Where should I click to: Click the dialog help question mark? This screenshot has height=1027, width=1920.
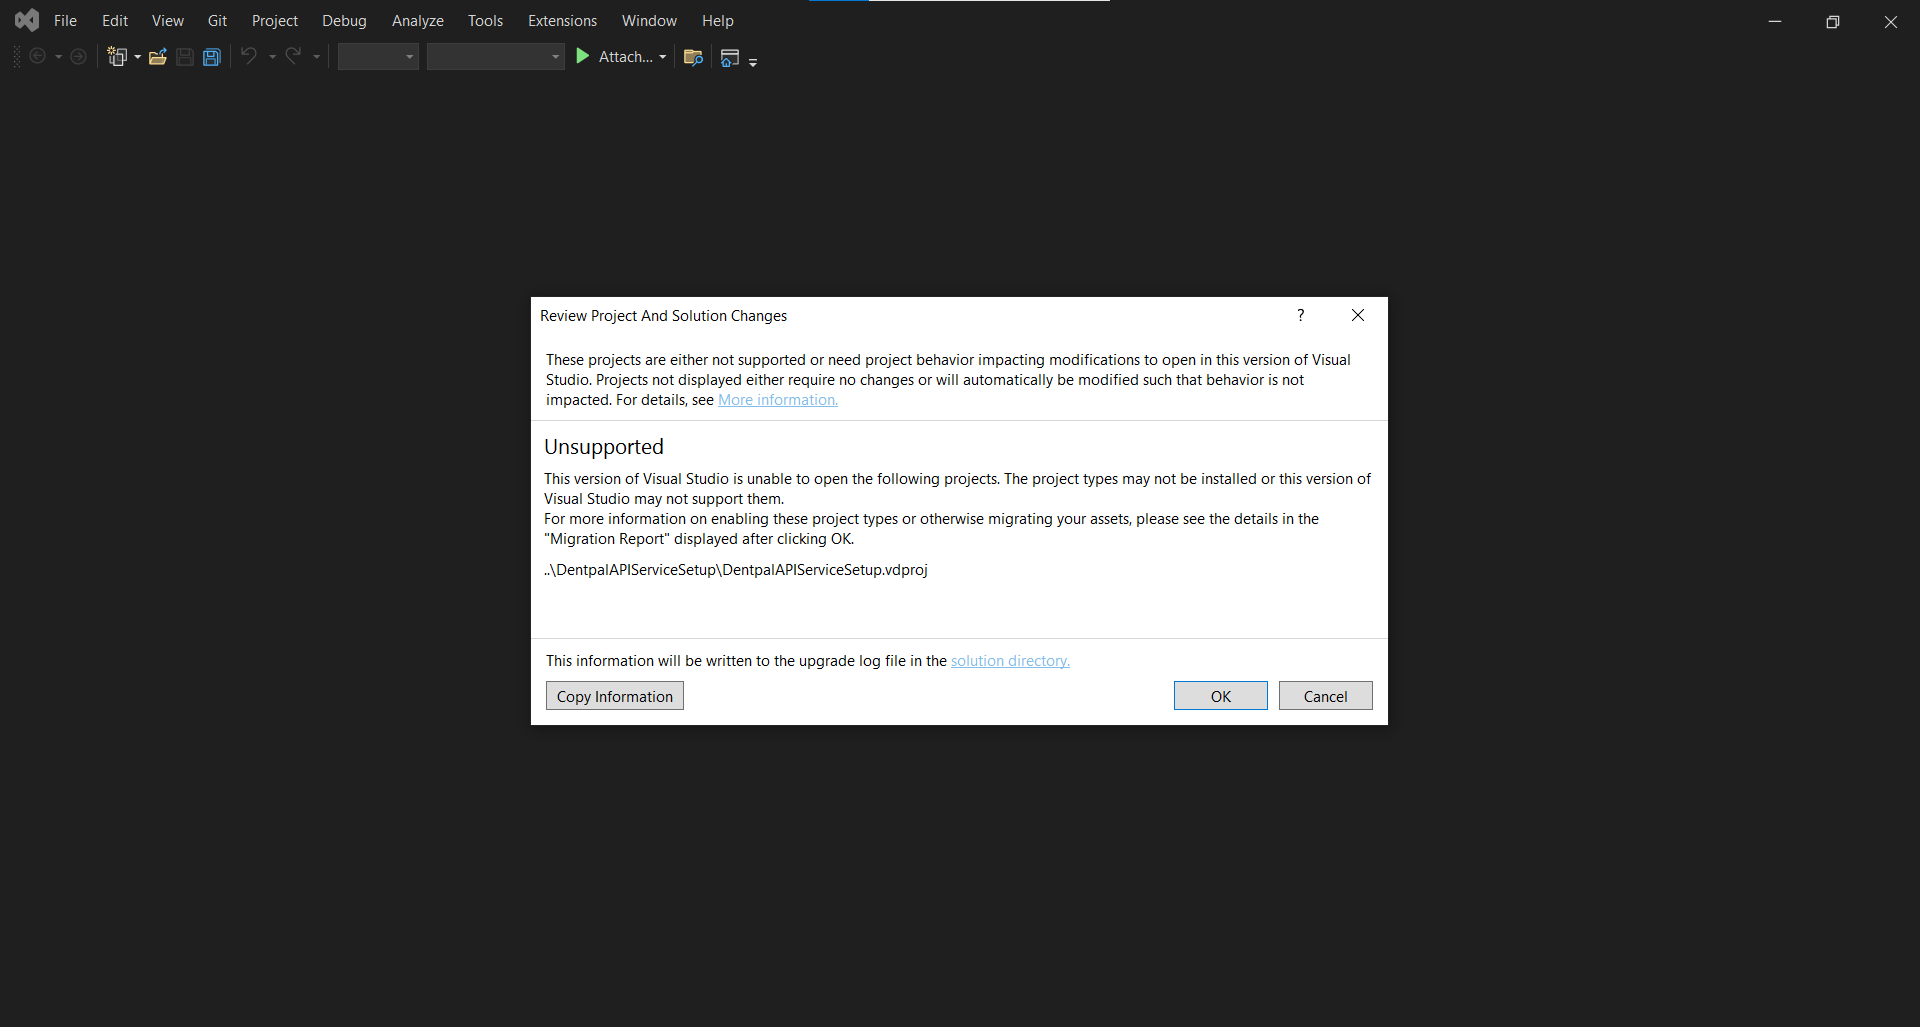(x=1300, y=315)
